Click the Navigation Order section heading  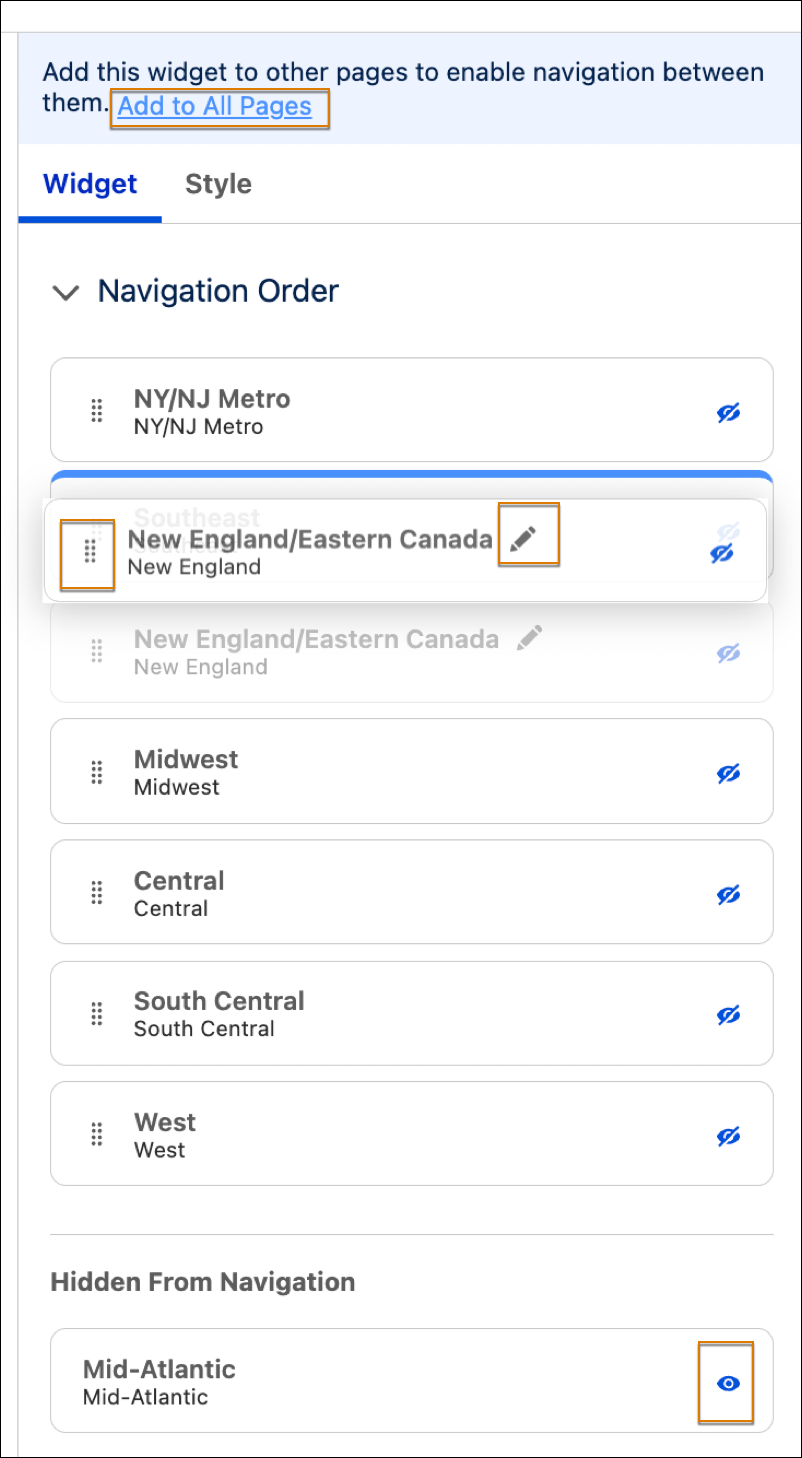[x=218, y=291]
